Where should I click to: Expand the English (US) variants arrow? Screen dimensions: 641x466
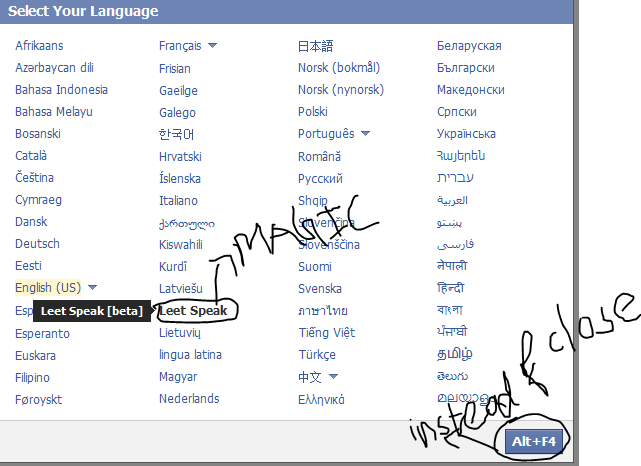tap(92, 287)
